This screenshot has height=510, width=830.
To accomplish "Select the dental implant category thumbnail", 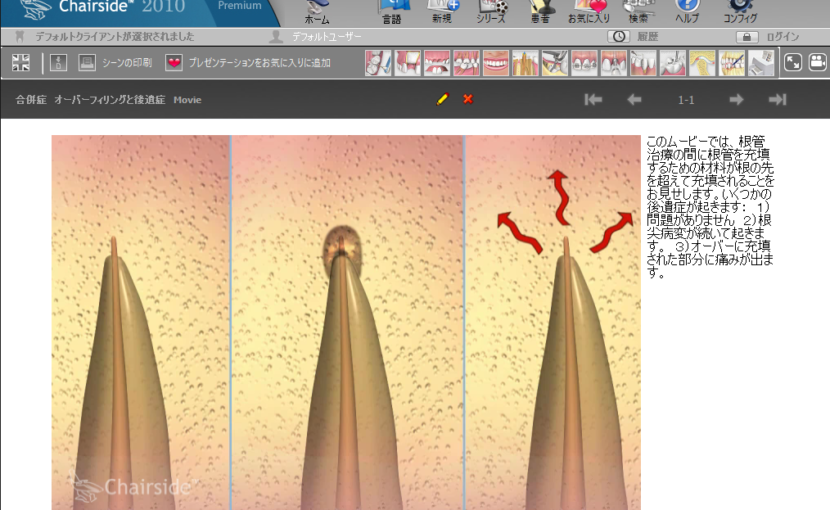I will point(614,63).
